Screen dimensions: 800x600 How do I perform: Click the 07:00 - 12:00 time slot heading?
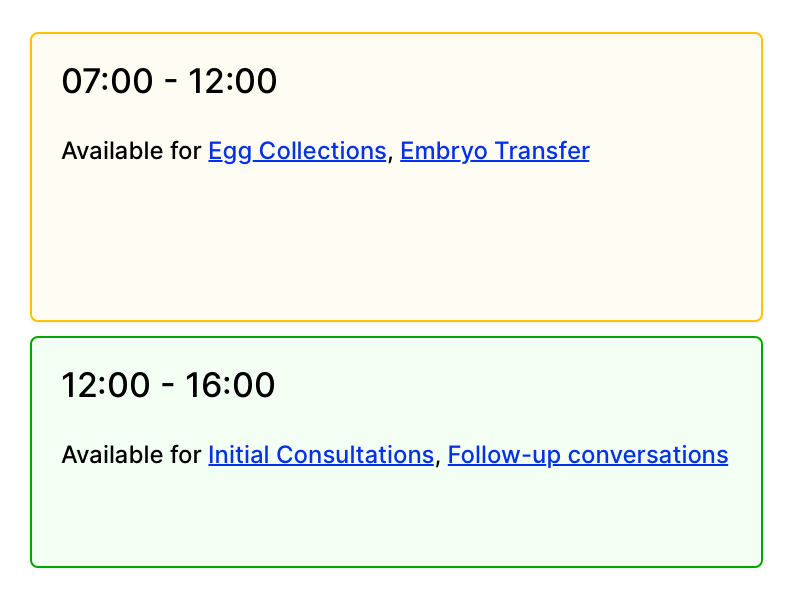point(169,82)
